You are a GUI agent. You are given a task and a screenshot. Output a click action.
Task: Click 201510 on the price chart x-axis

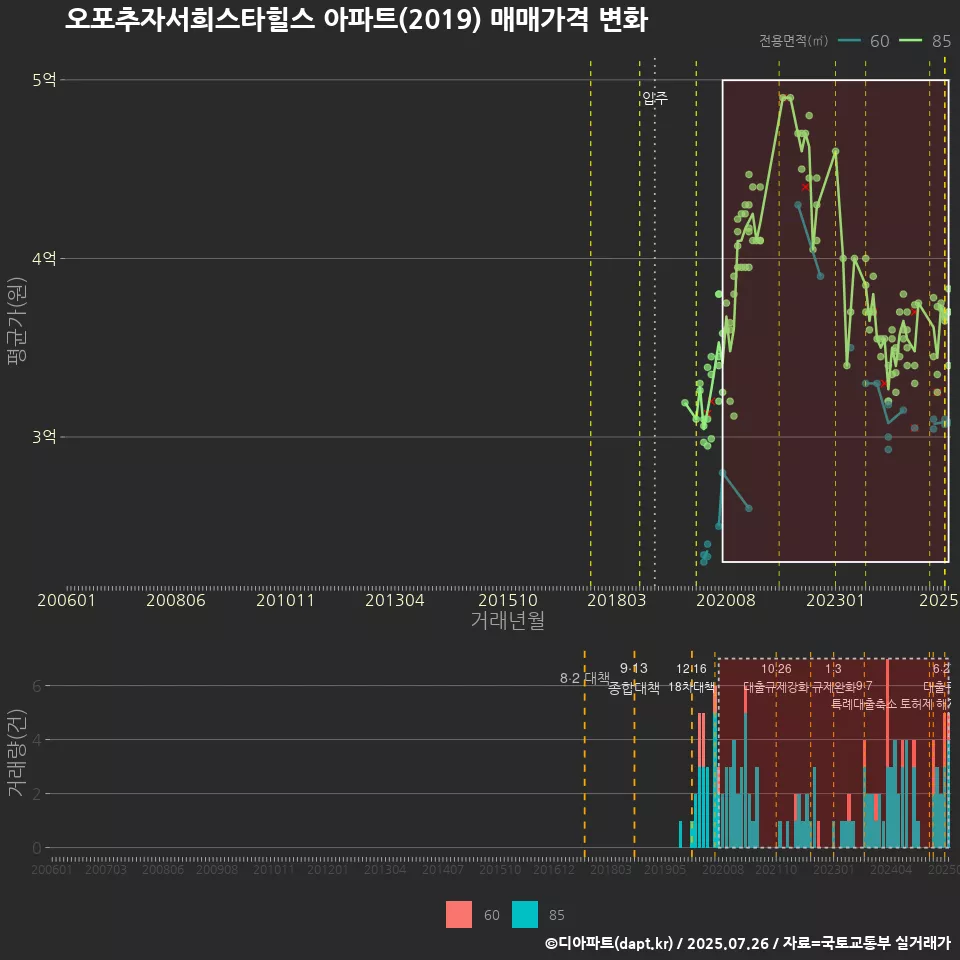coord(508,600)
